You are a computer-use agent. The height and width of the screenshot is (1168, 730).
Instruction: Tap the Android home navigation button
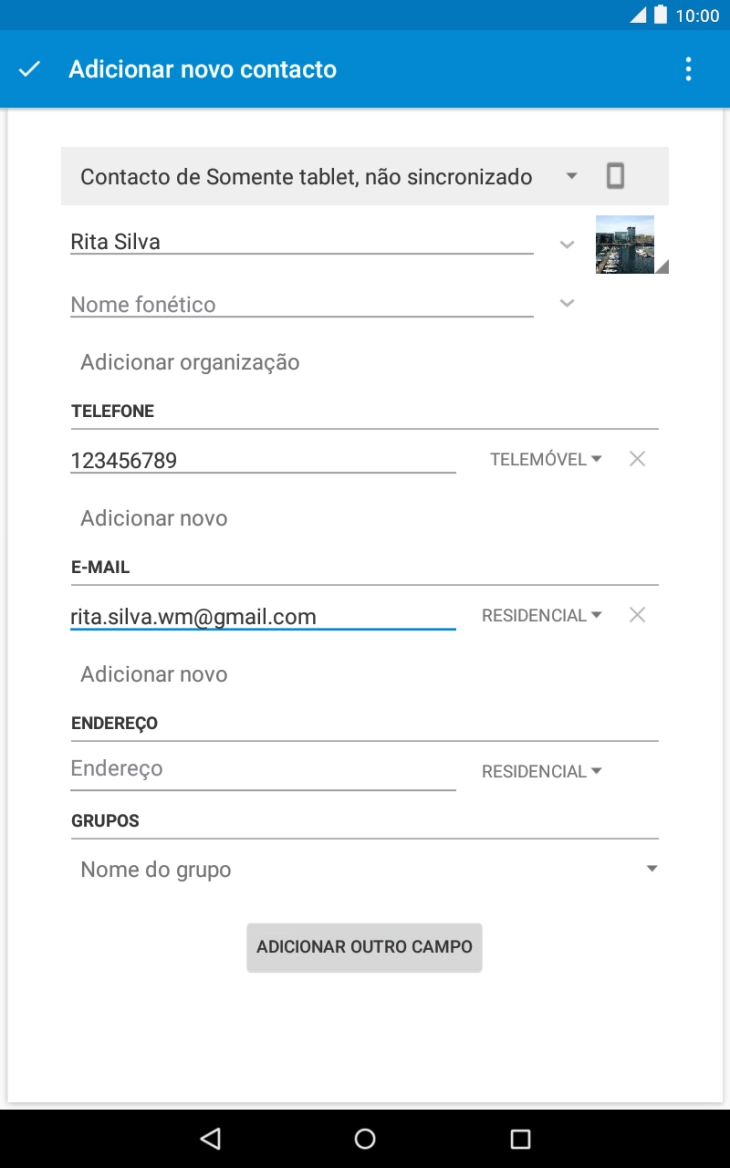365,1138
